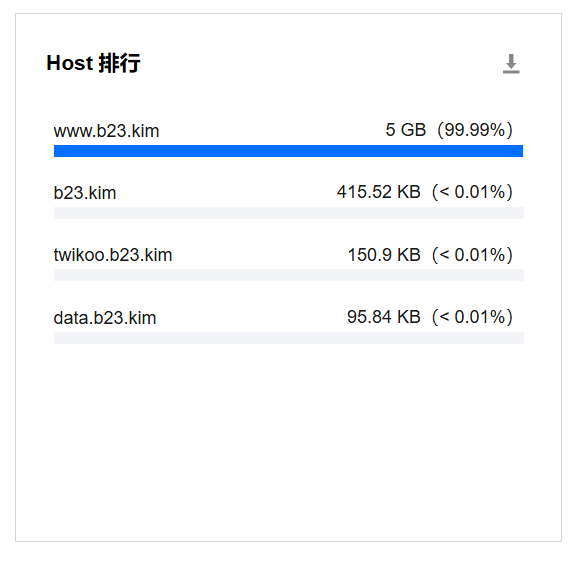Click the Host 排行 panel title
This screenshot has width=585, height=561.
[x=93, y=63]
